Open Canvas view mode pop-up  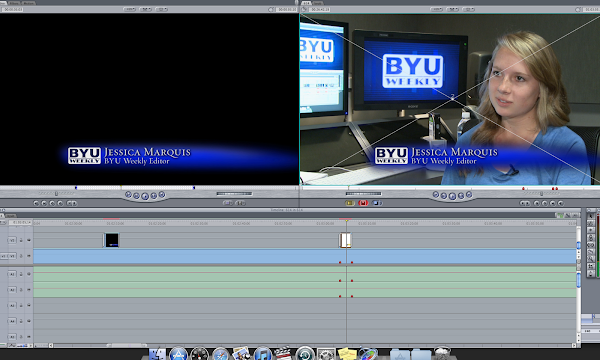pyautogui.click(x=453, y=9)
